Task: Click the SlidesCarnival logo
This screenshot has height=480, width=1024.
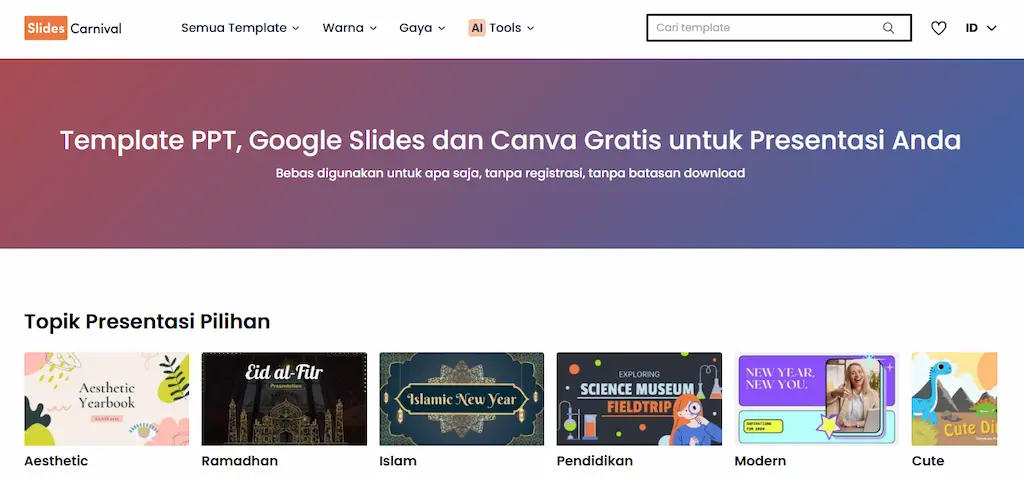Action: pos(73,28)
